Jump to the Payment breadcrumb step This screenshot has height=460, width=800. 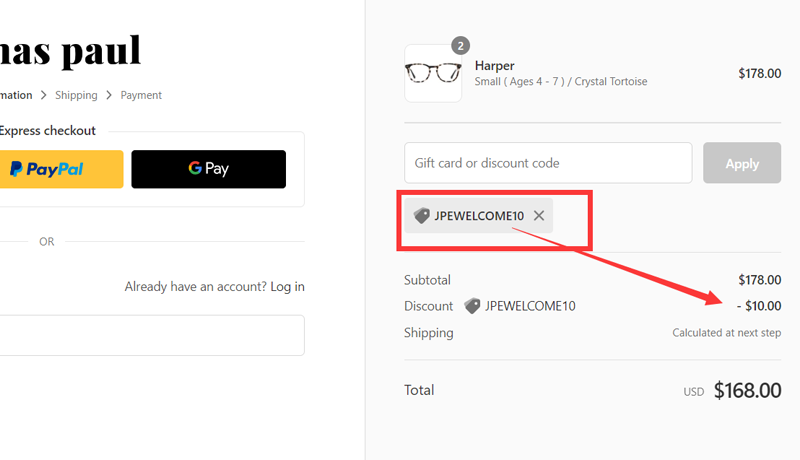pos(141,95)
